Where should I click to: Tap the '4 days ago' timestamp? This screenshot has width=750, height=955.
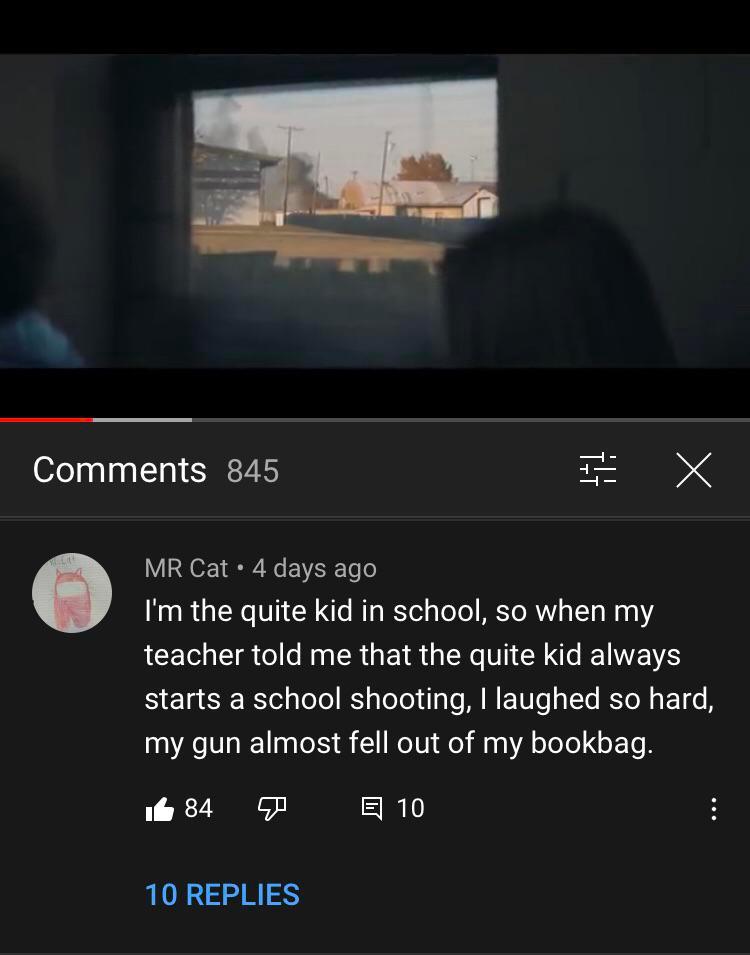(x=314, y=568)
